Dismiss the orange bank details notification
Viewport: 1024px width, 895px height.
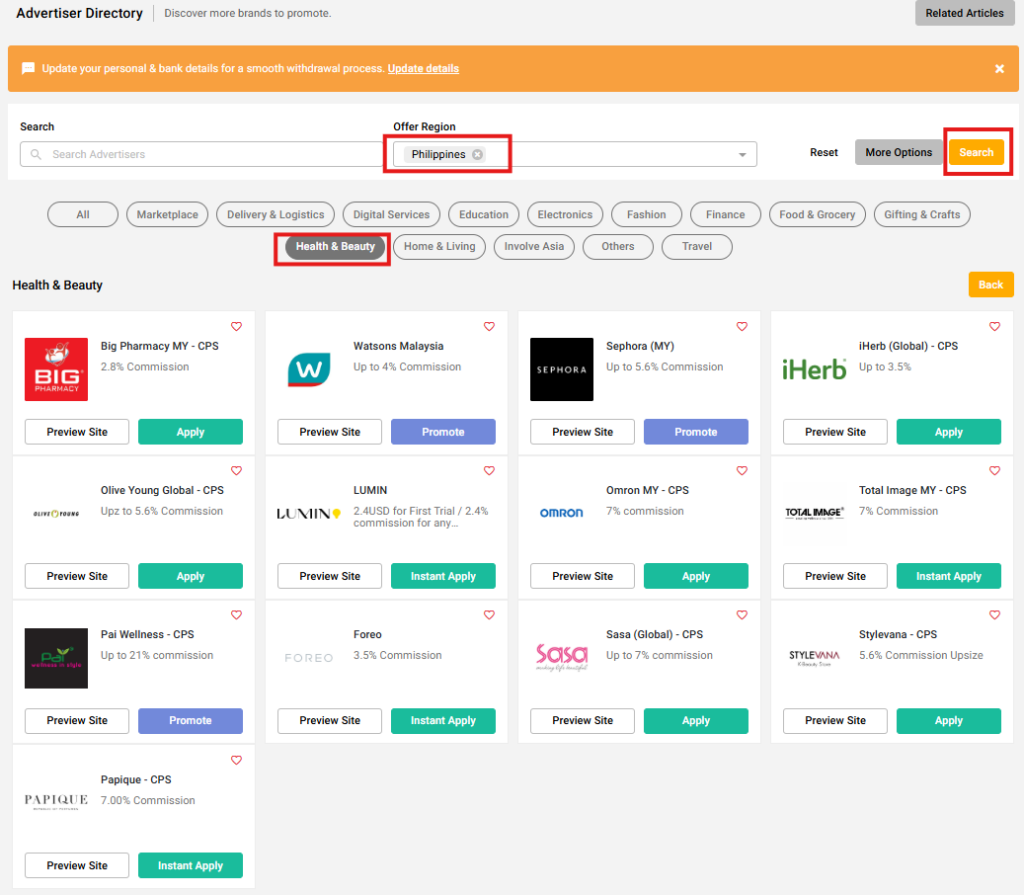(999, 69)
